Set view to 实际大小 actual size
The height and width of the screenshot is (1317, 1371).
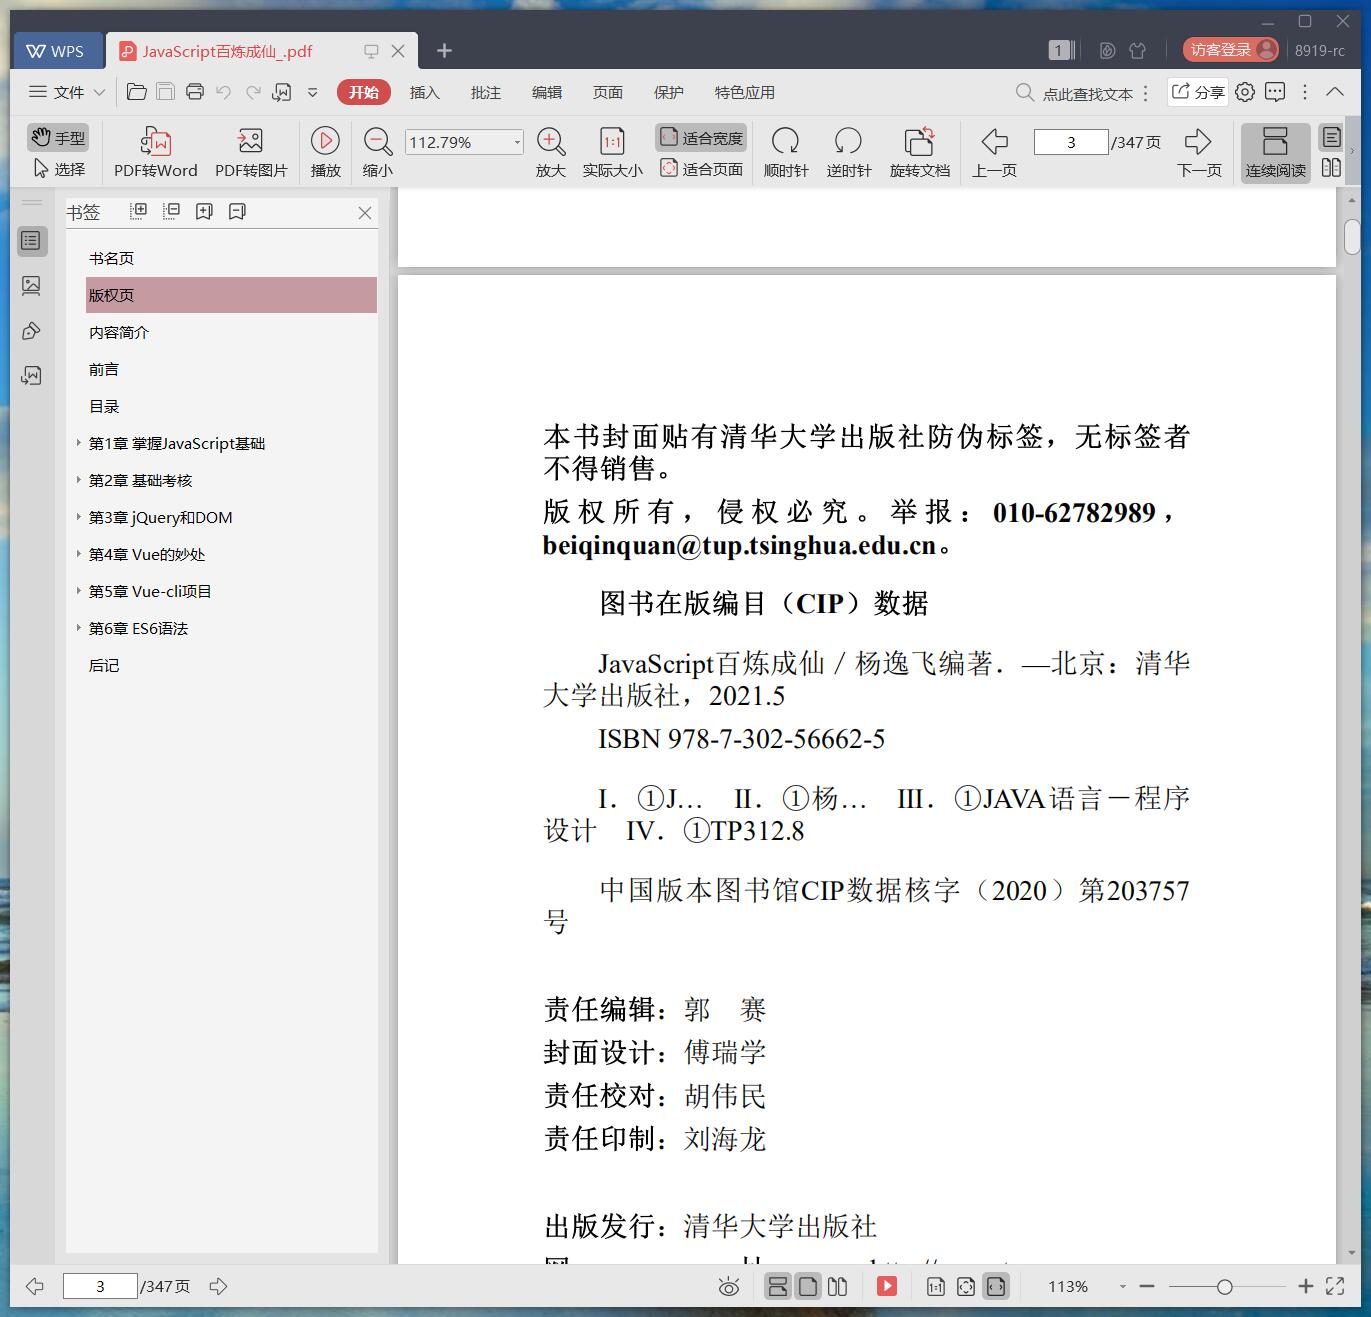(x=612, y=153)
